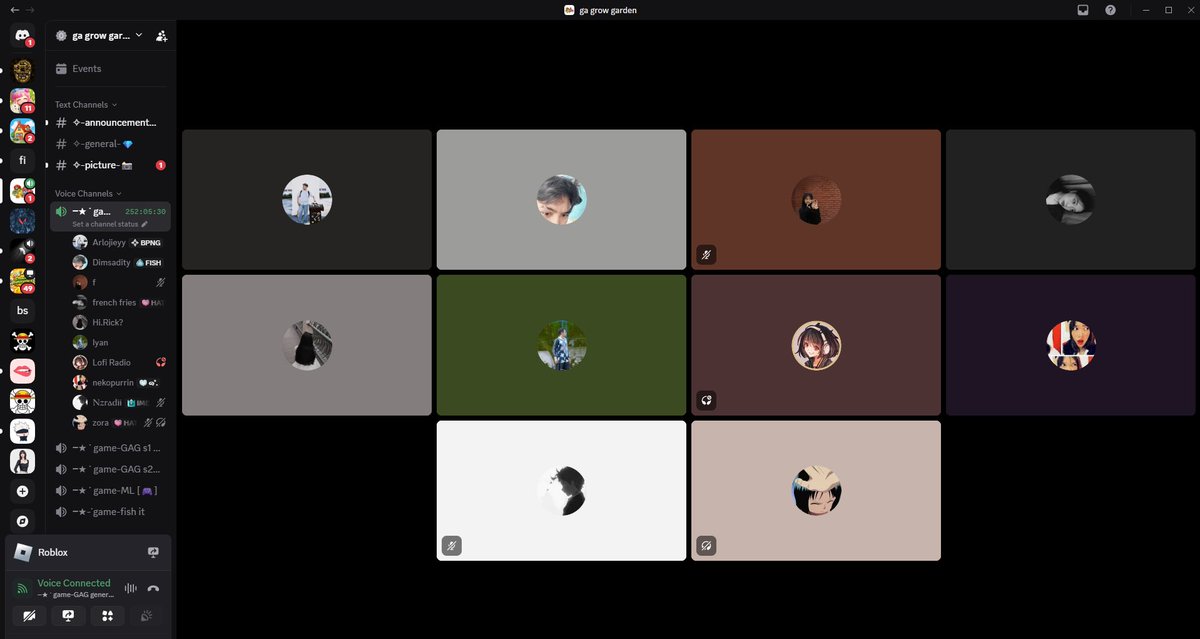Viewport: 1200px width, 639px height.
Task: Click the Disconnect hang-up phone icon
Action: [153, 588]
